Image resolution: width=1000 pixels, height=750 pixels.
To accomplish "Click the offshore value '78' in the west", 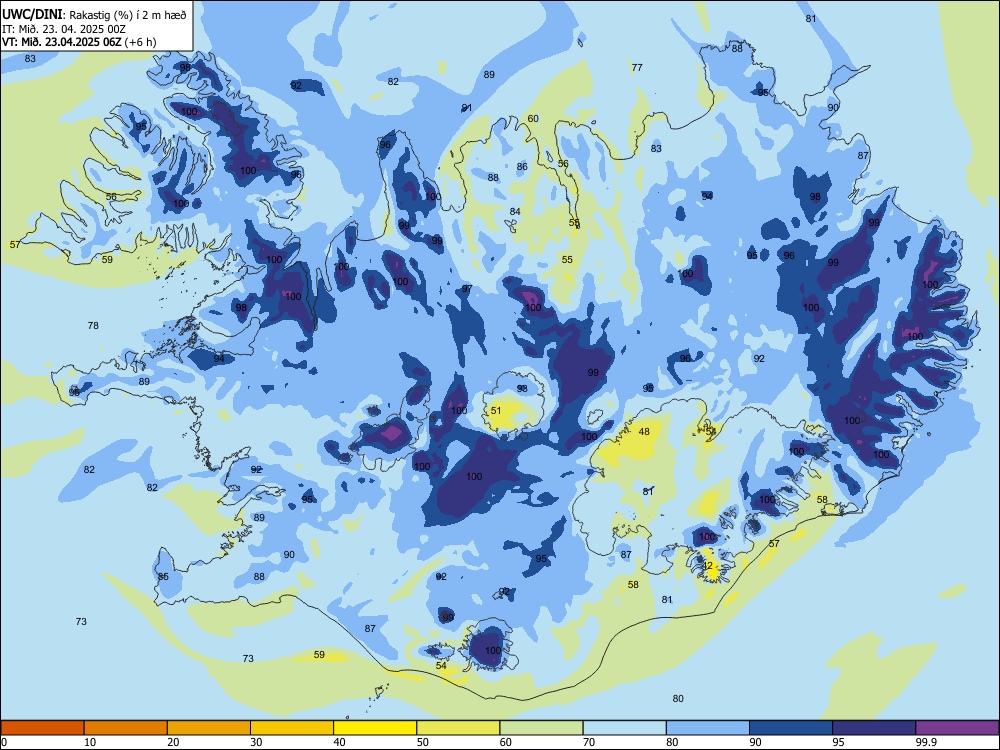I will 93,325.
